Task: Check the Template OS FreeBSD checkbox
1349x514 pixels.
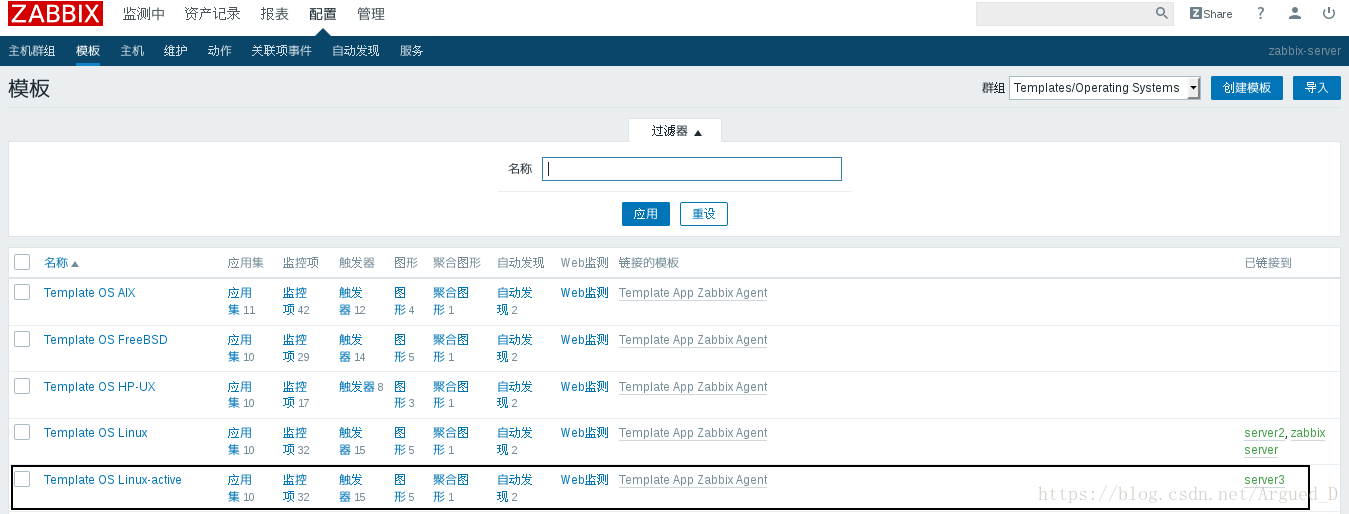Action: (22, 339)
